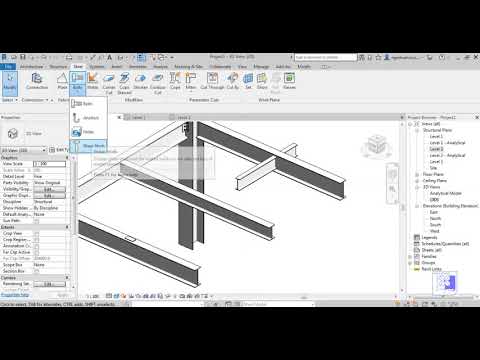
Task: Collapse the Camera properties section
Action: [67, 278]
